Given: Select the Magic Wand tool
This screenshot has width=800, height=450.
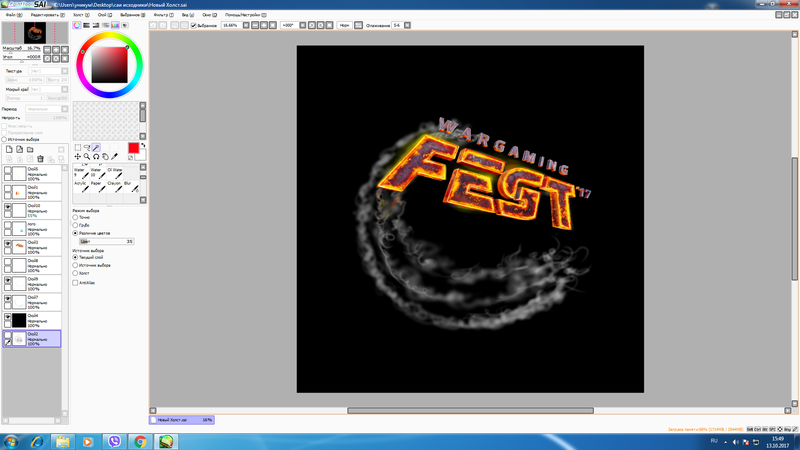Looking at the screenshot, I should point(96,148).
